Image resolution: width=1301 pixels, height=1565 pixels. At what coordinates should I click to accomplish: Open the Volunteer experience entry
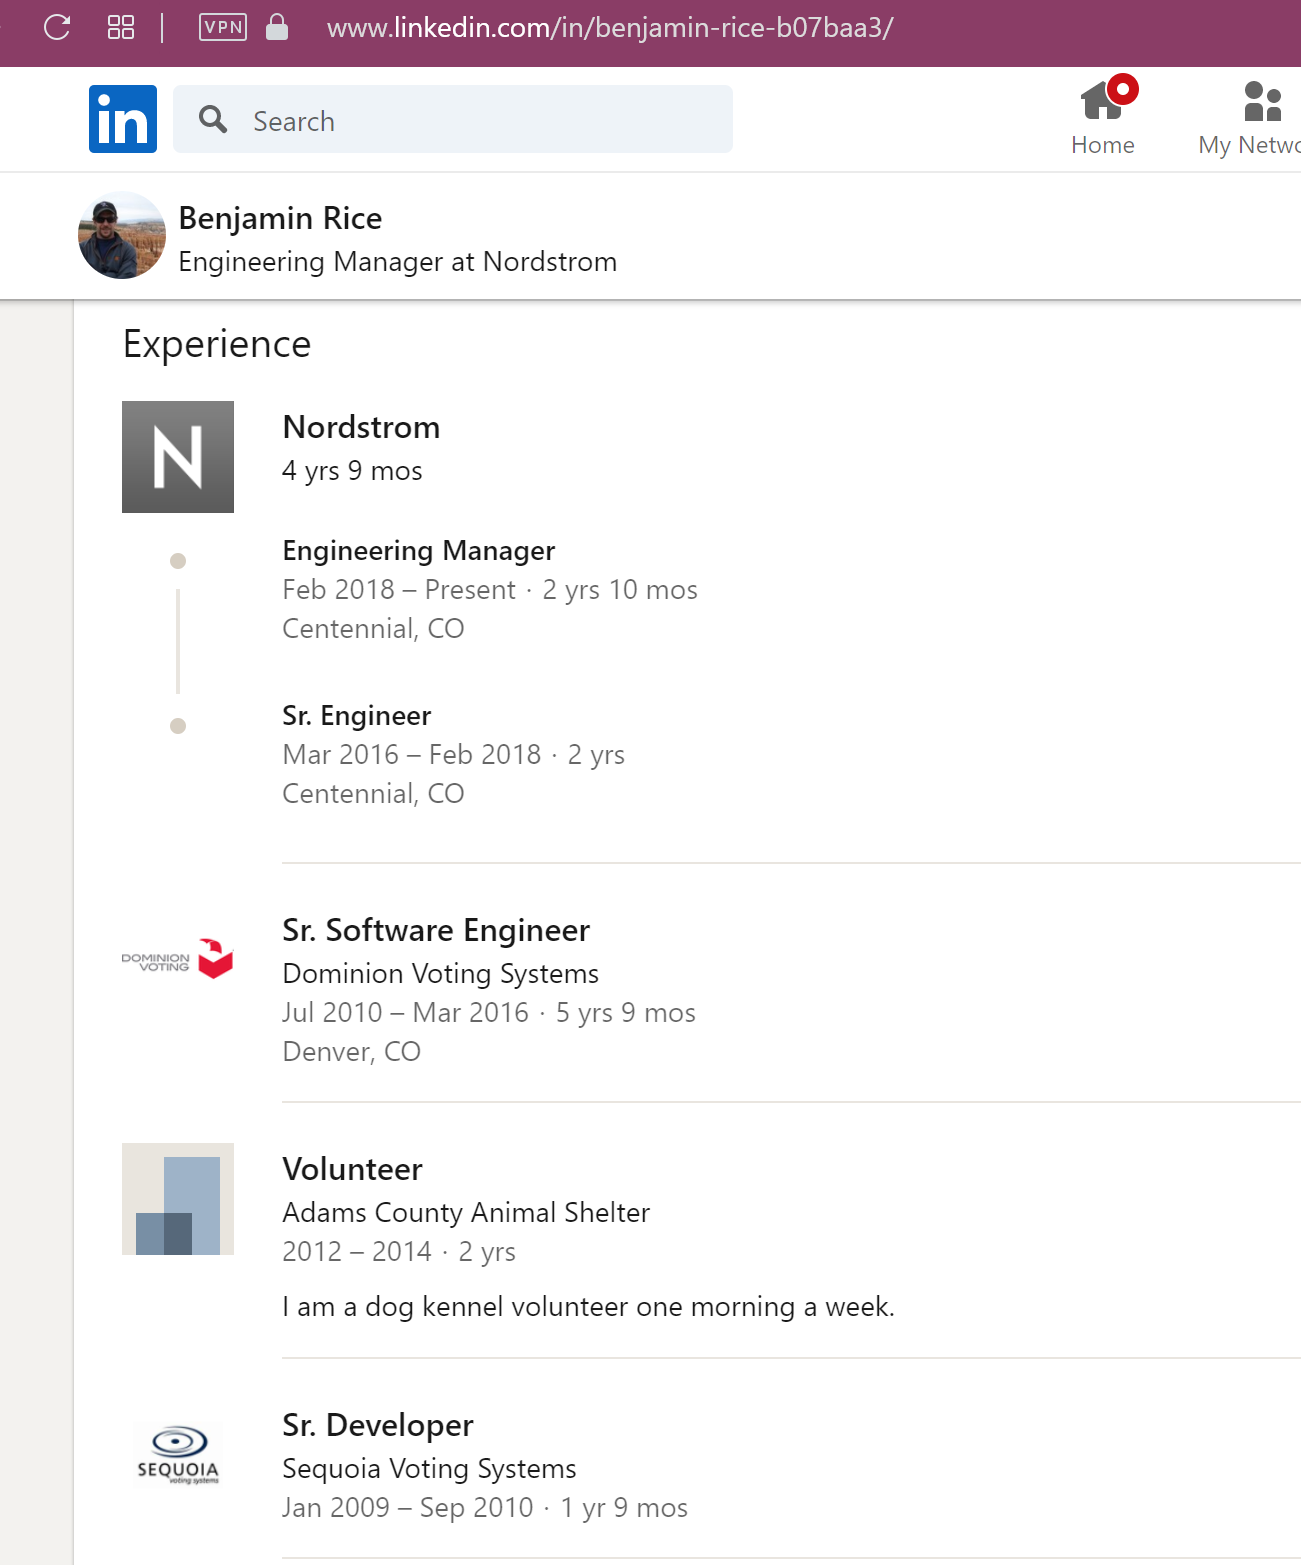[x=353, y=1169]
